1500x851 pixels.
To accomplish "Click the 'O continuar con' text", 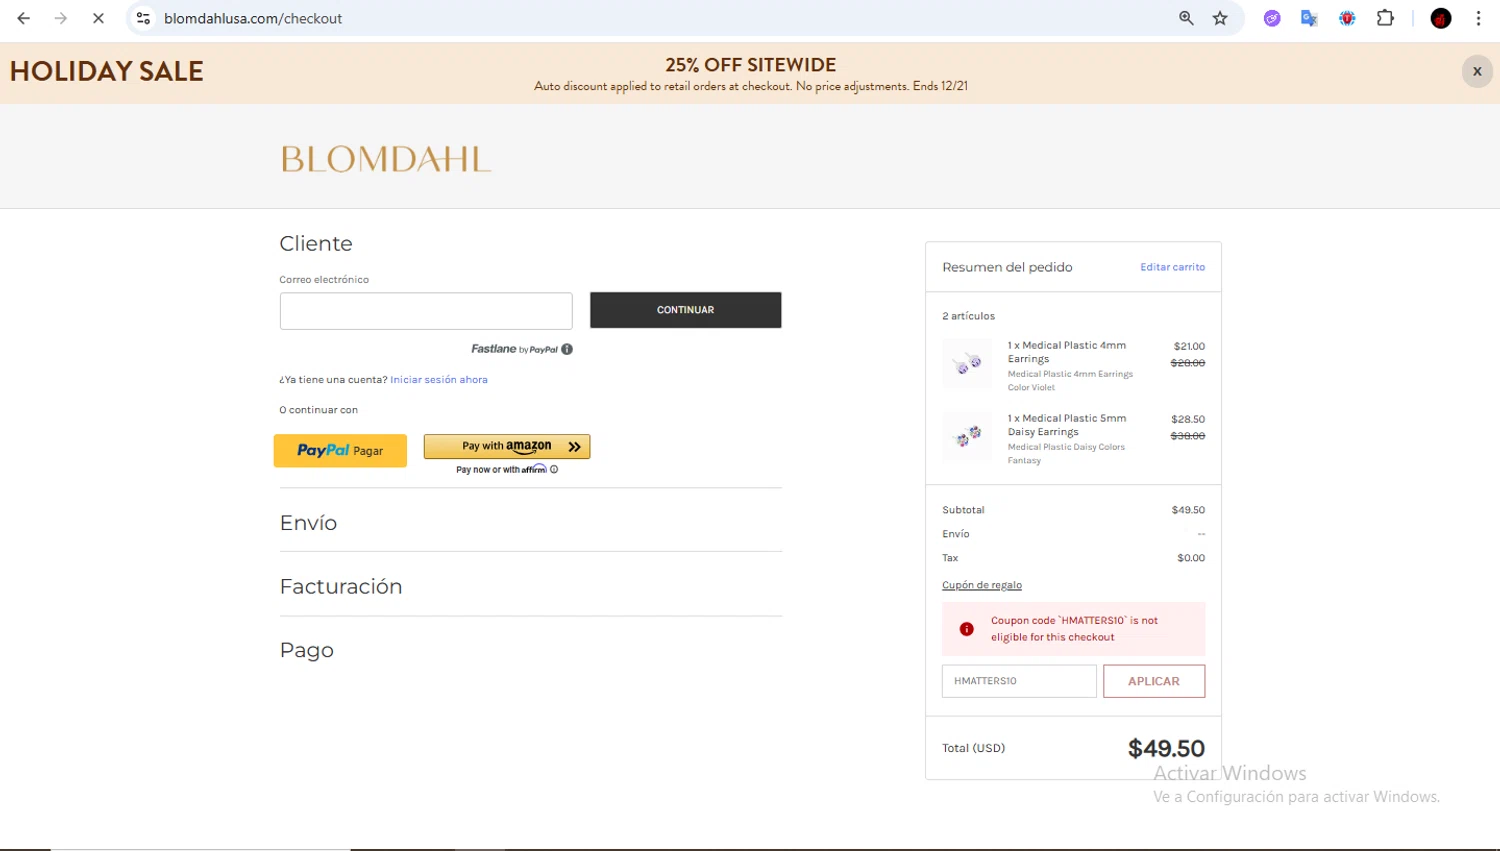I will pos(318,410).
